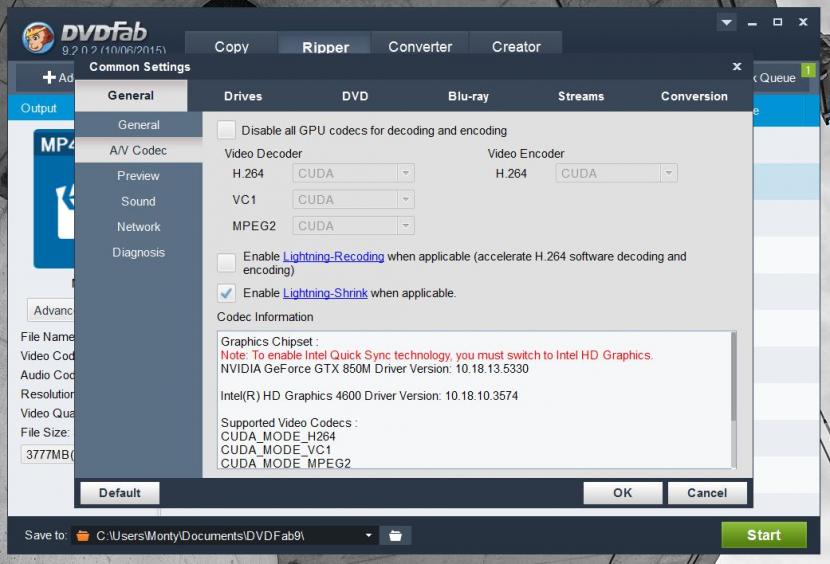Click the Codec Information scrollbar
Image resolution: width=830 pixels, height=564 pixels.
(734, 399)
